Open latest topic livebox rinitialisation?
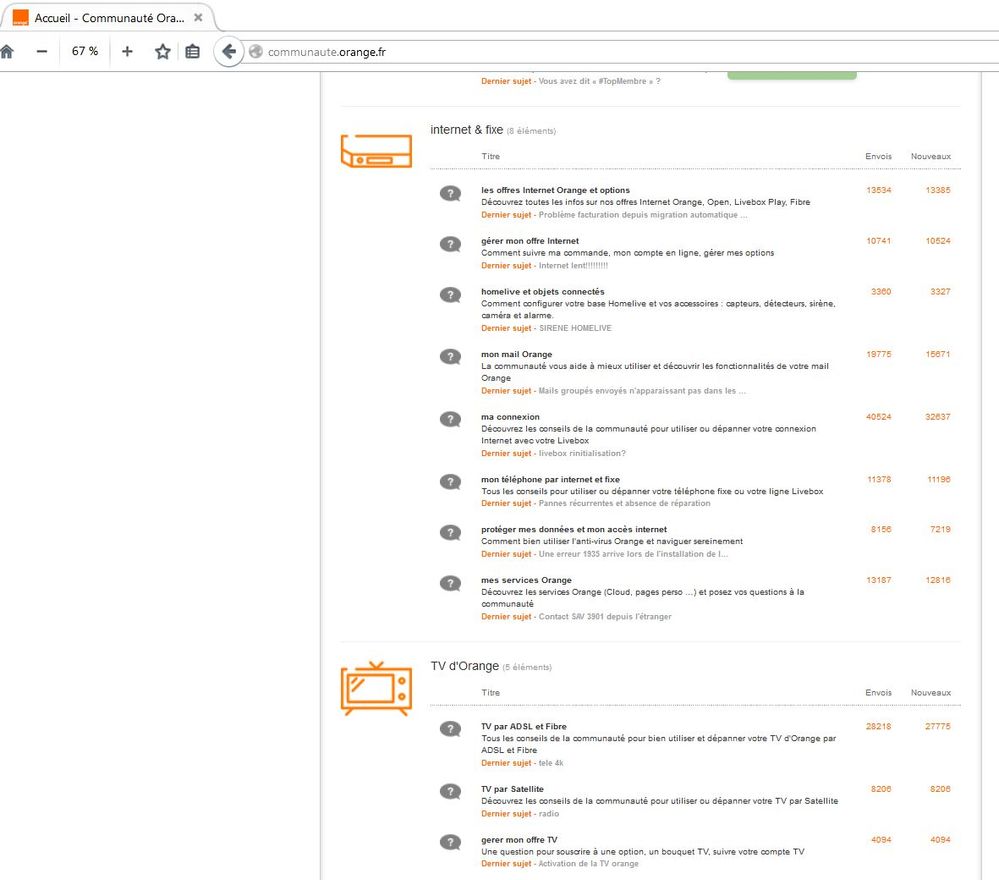 (x=582, y=453)
